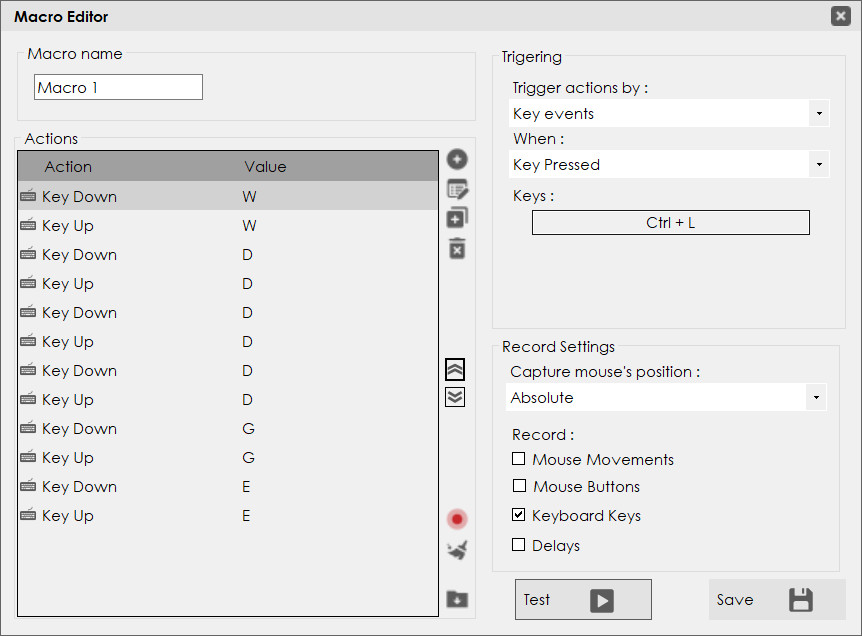Image resolution: width=862 pixels, height=636 pixels.
Task: Enable Mouse Movements recording
Action: 518,459
